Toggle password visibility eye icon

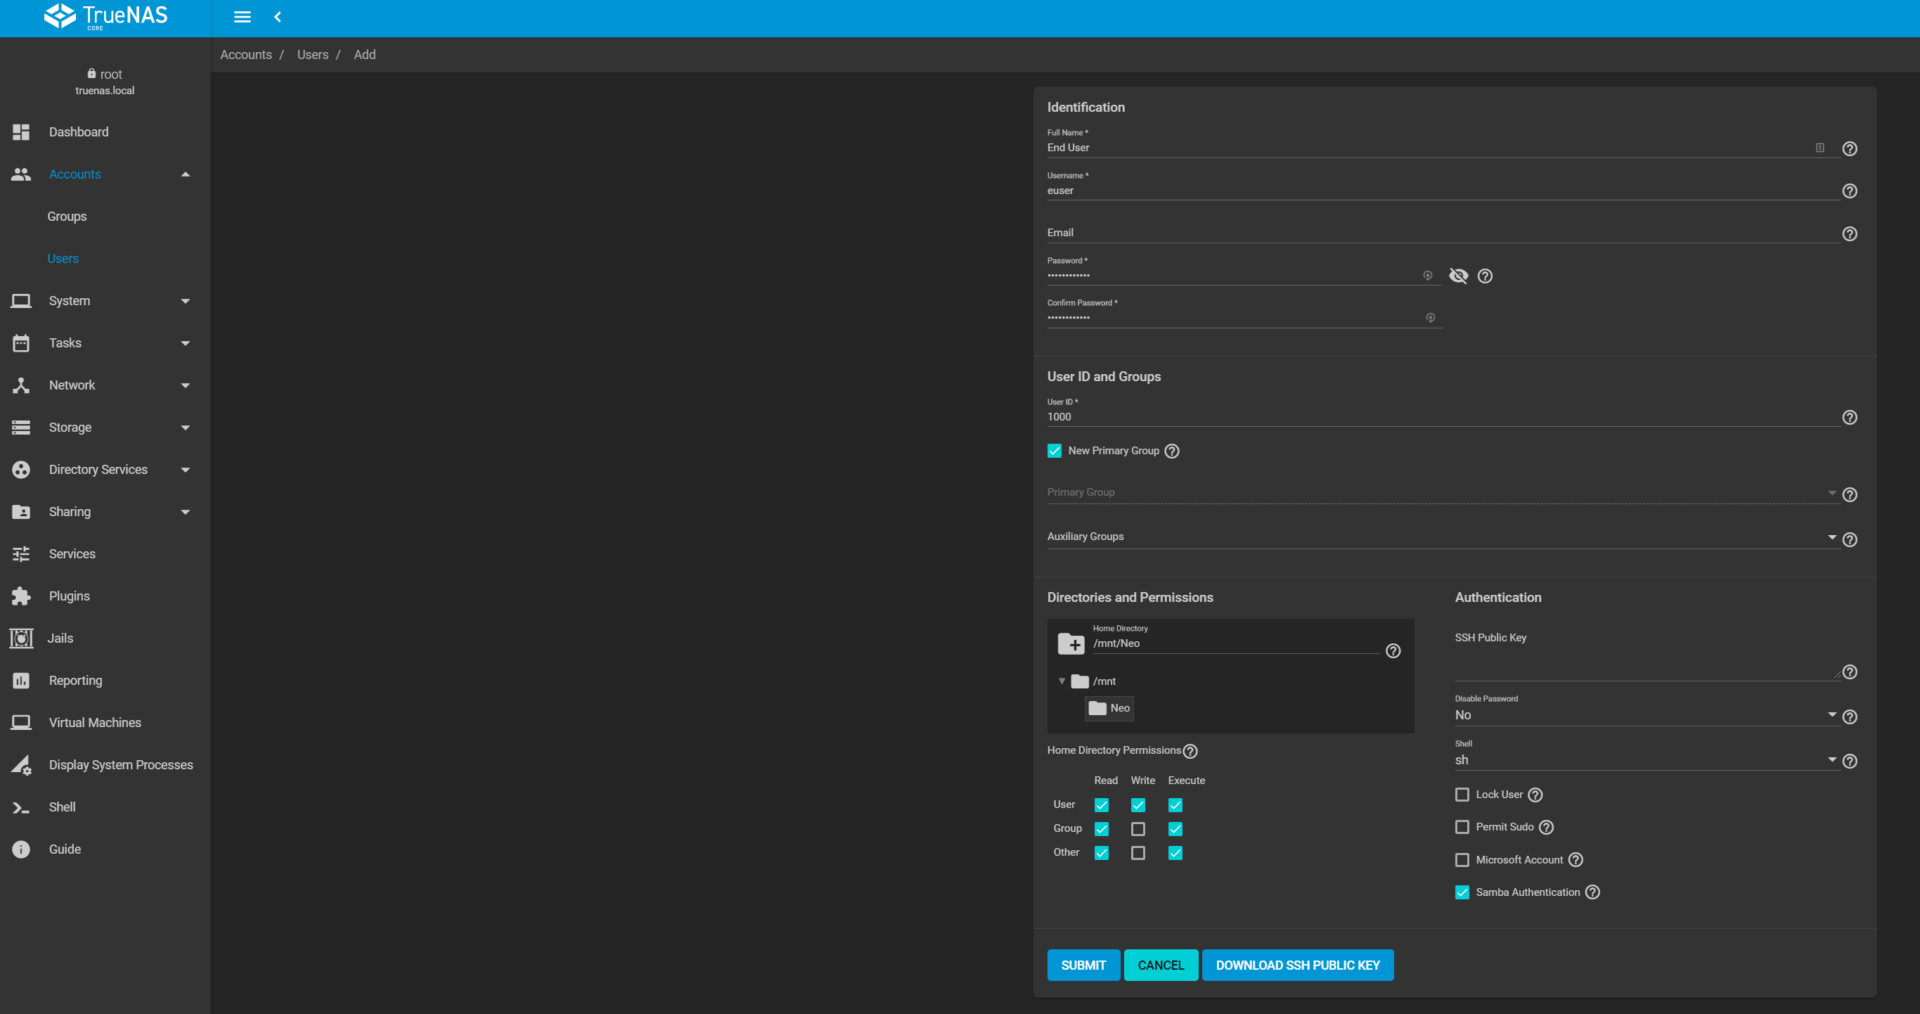(x=1459, y=276)
